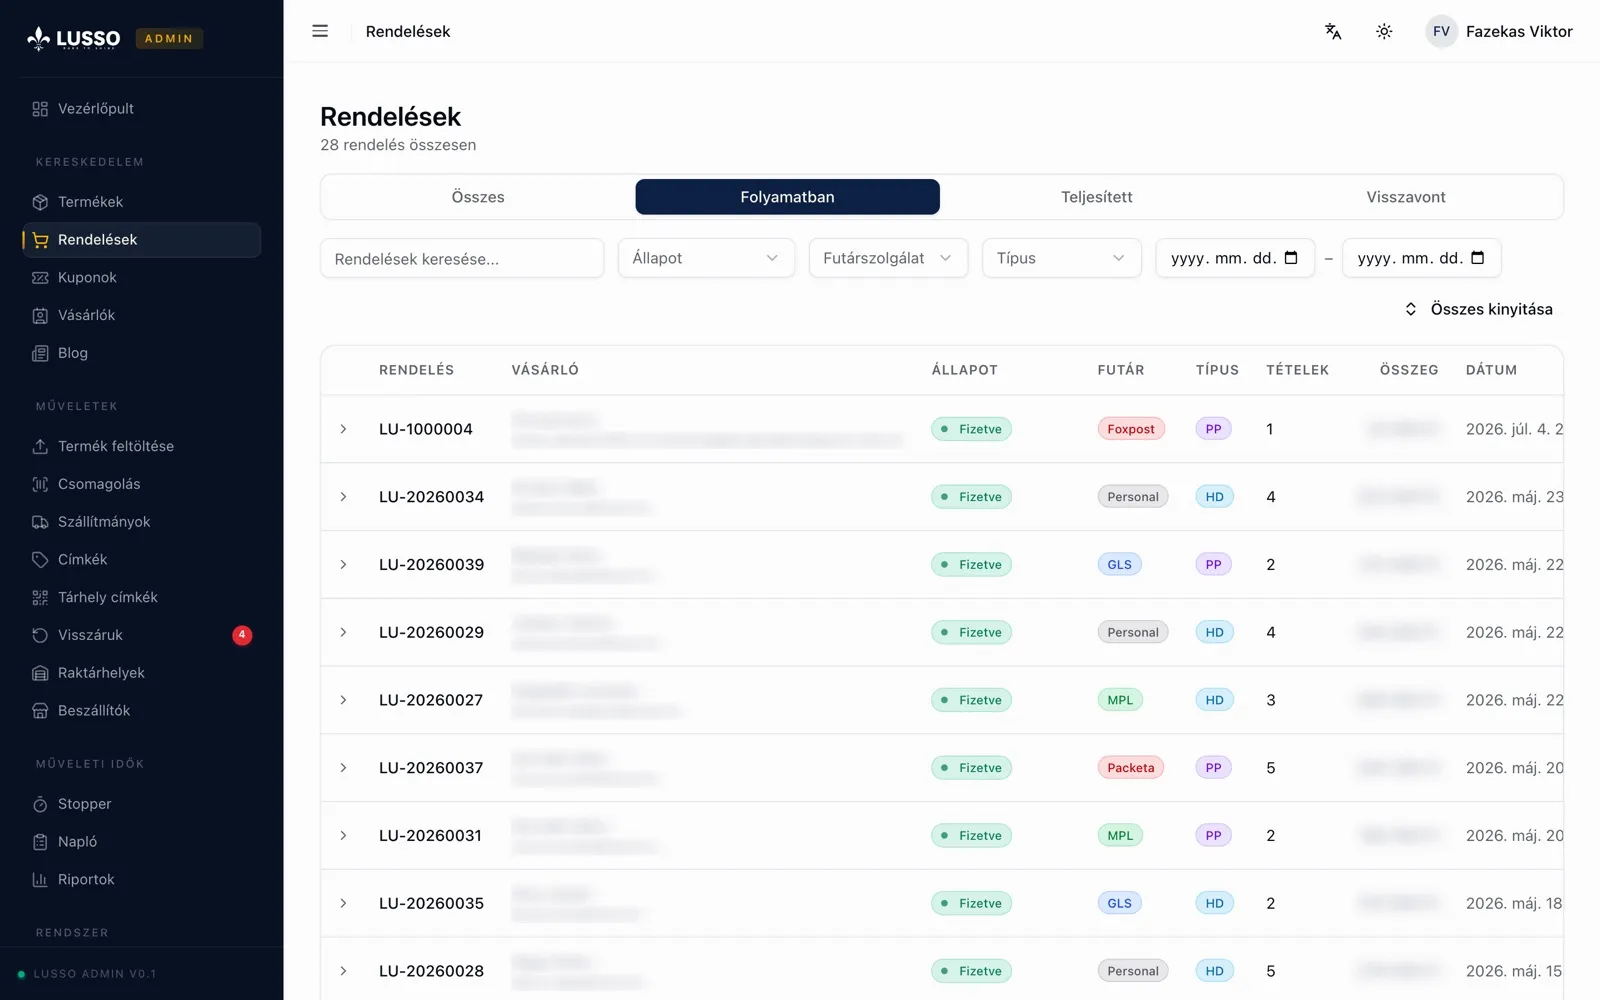This screenshot has width=1600, height=1000.
Task: Open the FV user avatar
Action: (1441, 31)
